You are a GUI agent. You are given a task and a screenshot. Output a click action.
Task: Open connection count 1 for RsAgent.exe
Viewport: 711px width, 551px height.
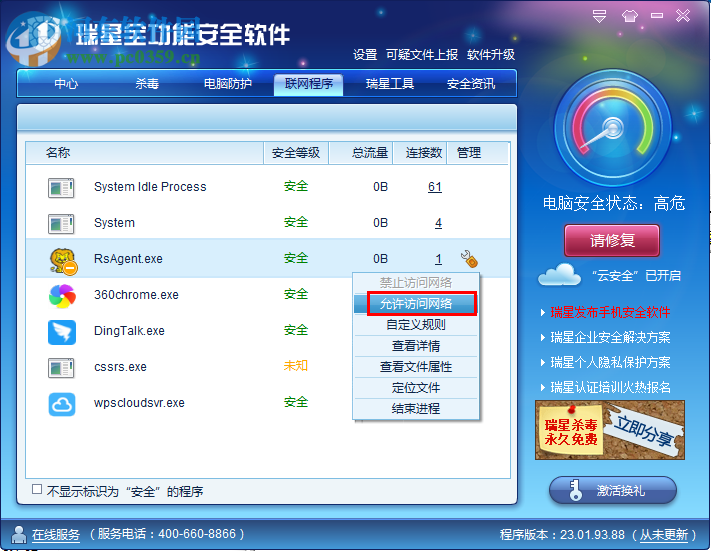(438, 259)
